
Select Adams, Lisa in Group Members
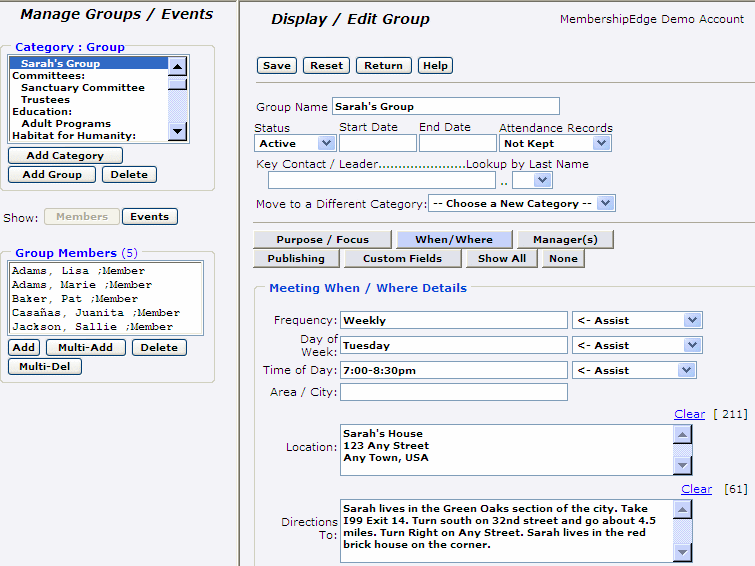pos(78,271)
